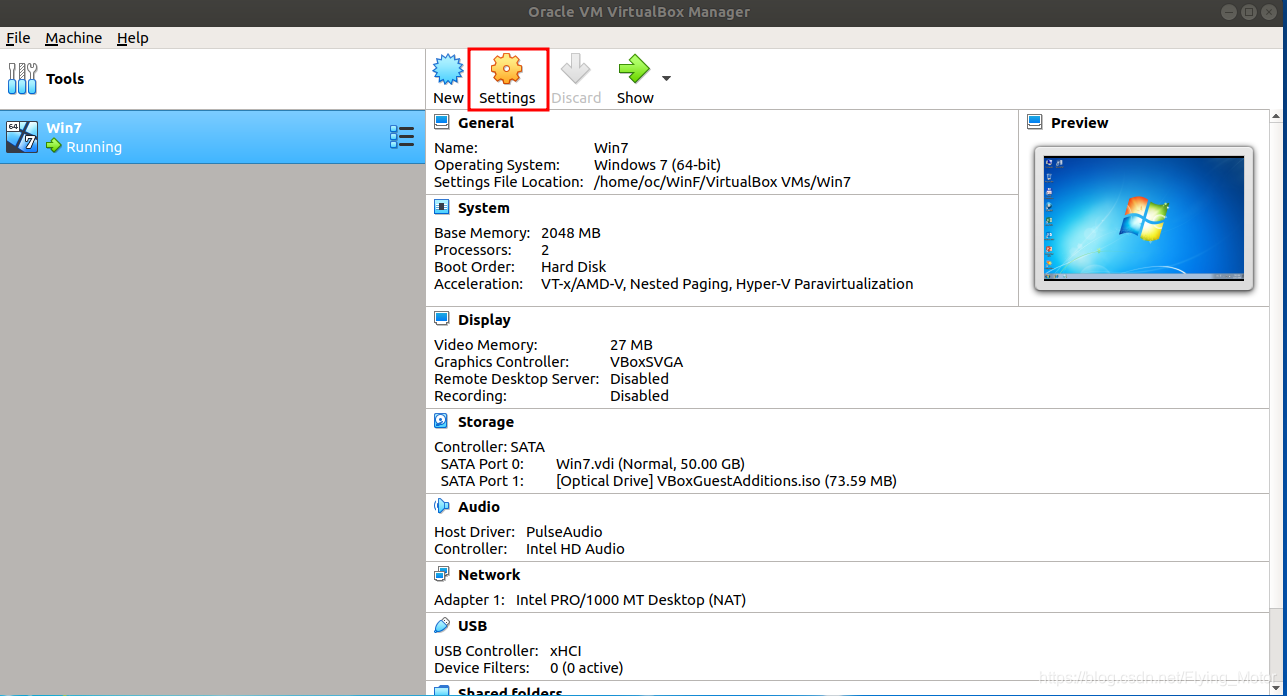The width and height of the screenshot is (1287, 696).
Task: Click the Win7 desktop preview thumbnail
Action: click(1144, 218)
